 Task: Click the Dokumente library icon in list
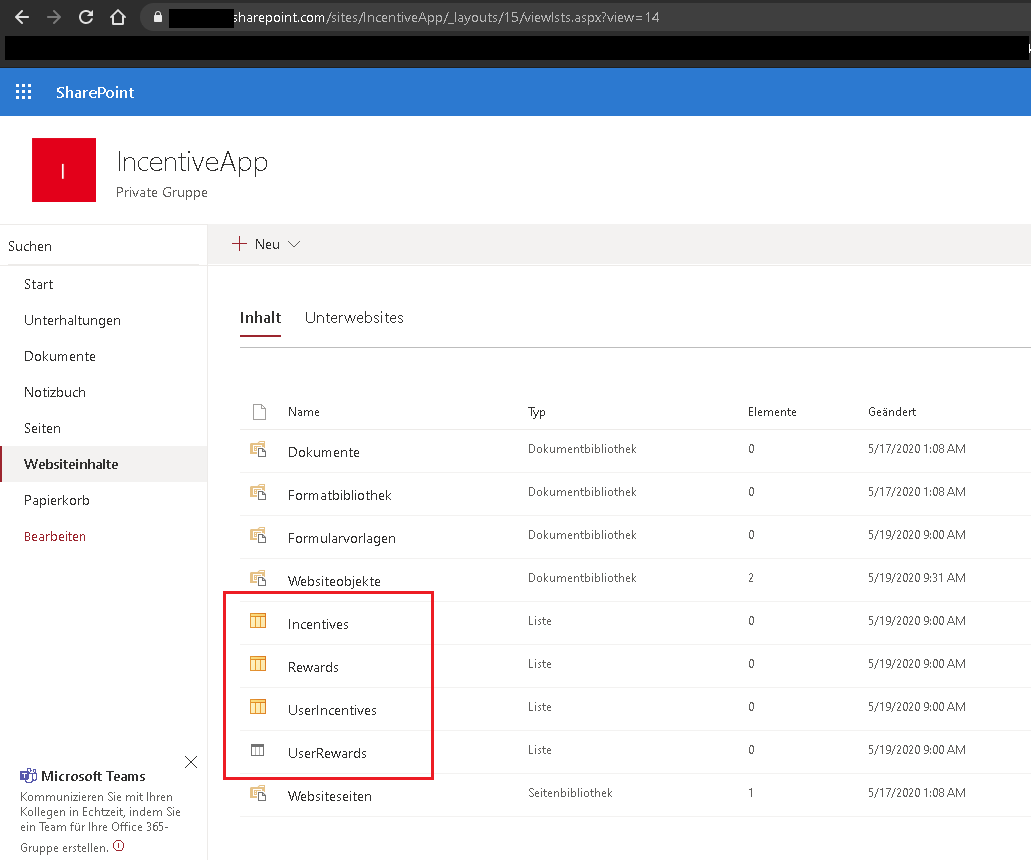(x=258, y=450)
